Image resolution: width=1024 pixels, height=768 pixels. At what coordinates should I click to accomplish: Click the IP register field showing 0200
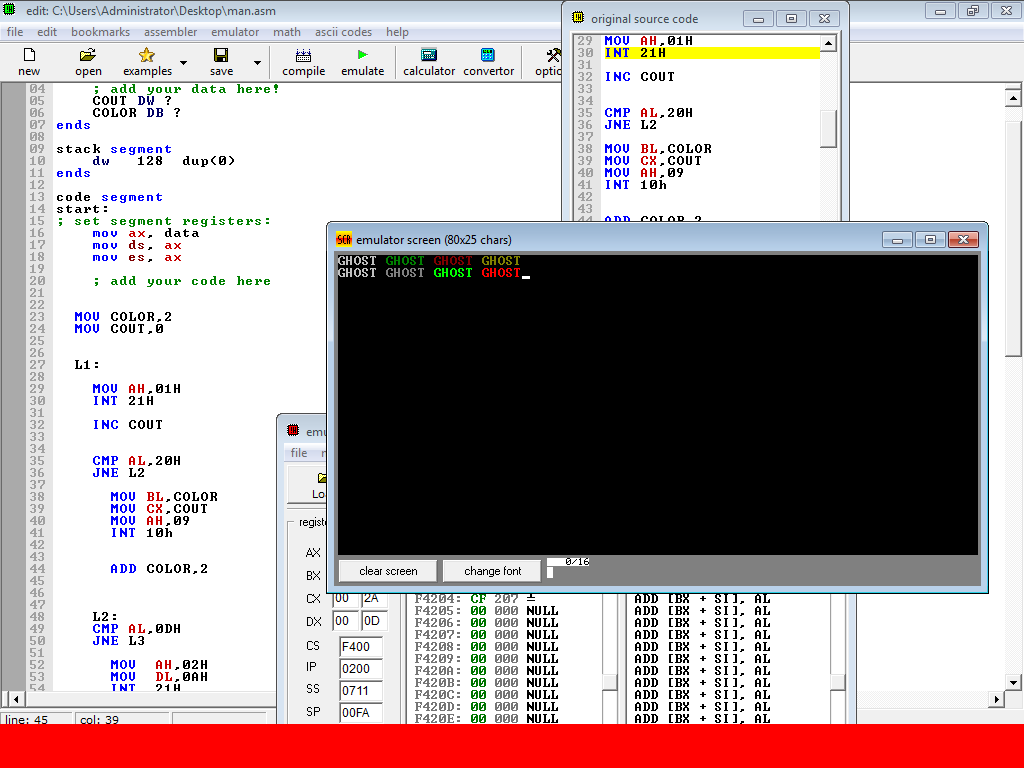[x=360, y=668]
